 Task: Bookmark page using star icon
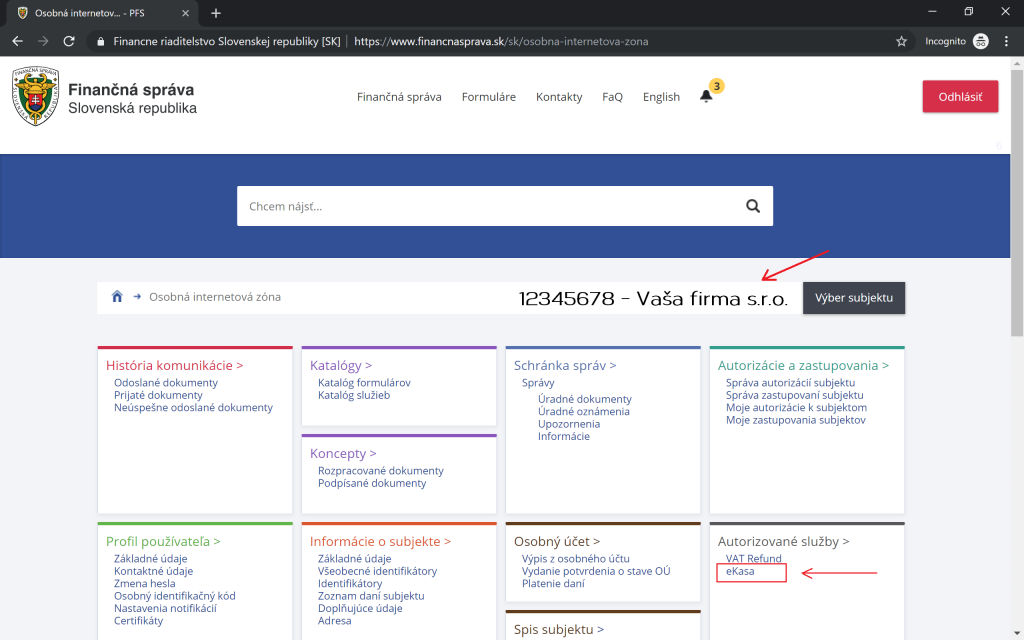pyautogui.click(x=901, y=41)
